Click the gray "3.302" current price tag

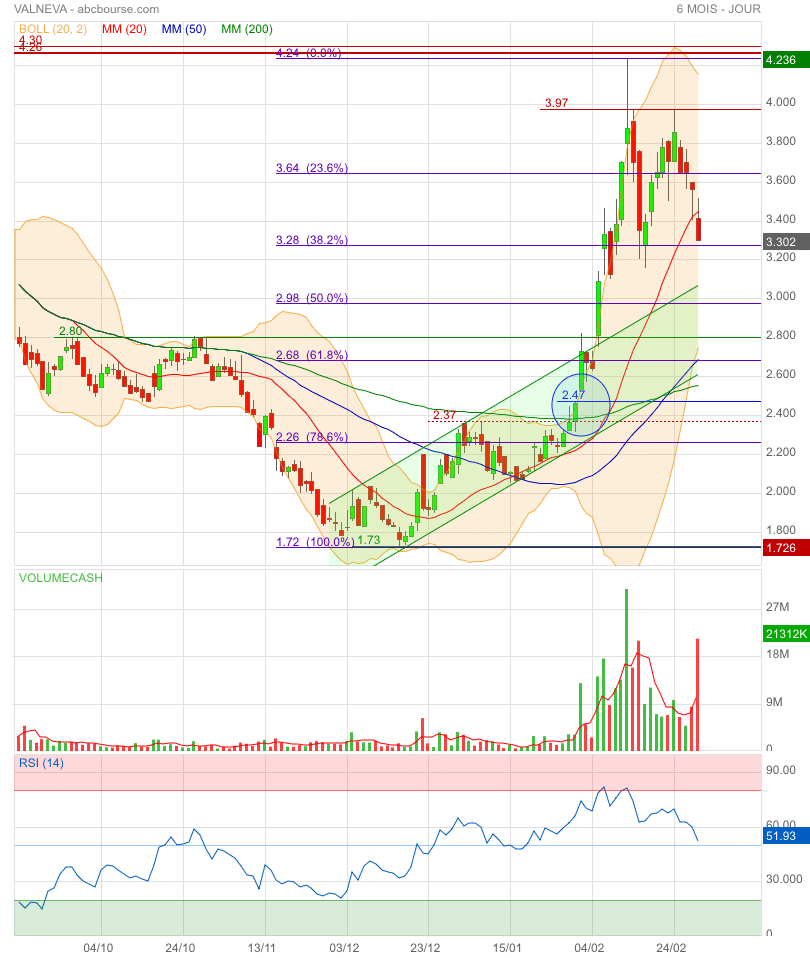click(x=786, y=241)
